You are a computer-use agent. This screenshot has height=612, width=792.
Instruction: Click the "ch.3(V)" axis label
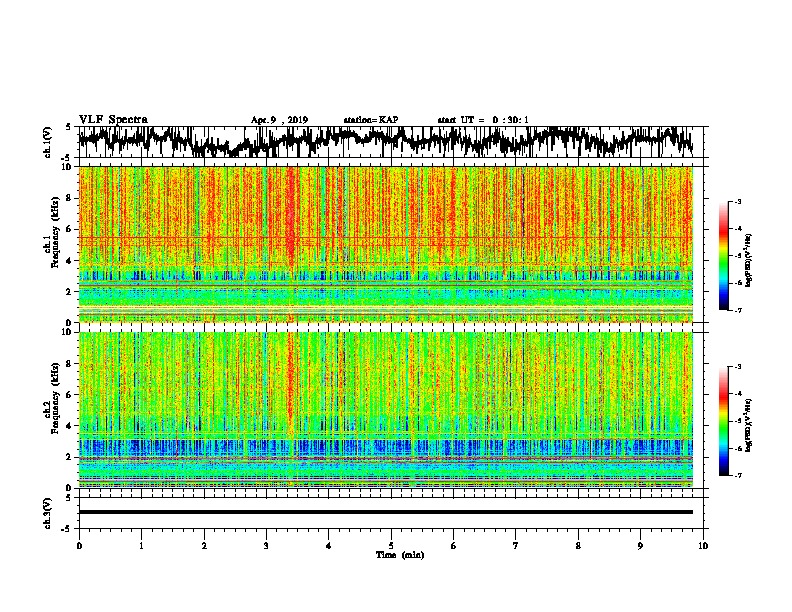(48, 513)
